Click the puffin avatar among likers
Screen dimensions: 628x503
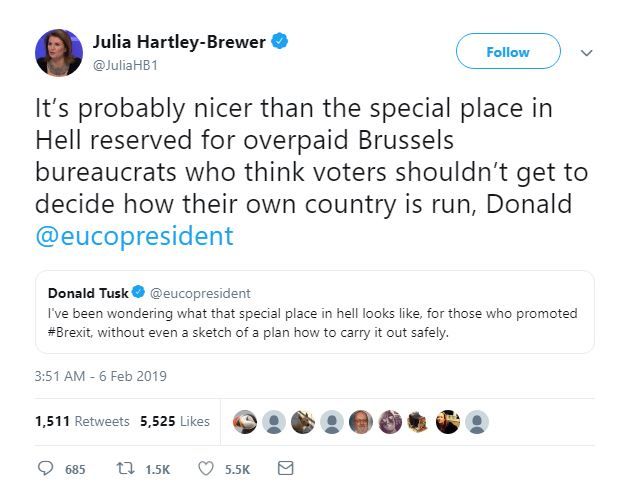point(245,422)
